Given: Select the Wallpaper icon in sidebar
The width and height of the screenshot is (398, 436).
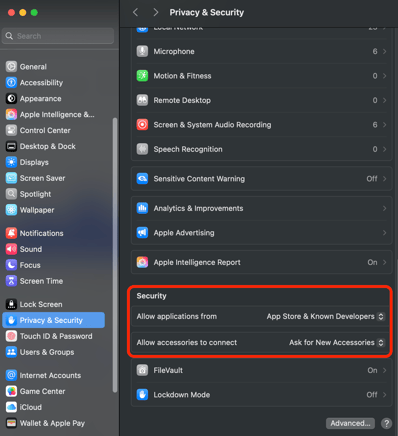Looking at the screenshot, I should point(11,210).
